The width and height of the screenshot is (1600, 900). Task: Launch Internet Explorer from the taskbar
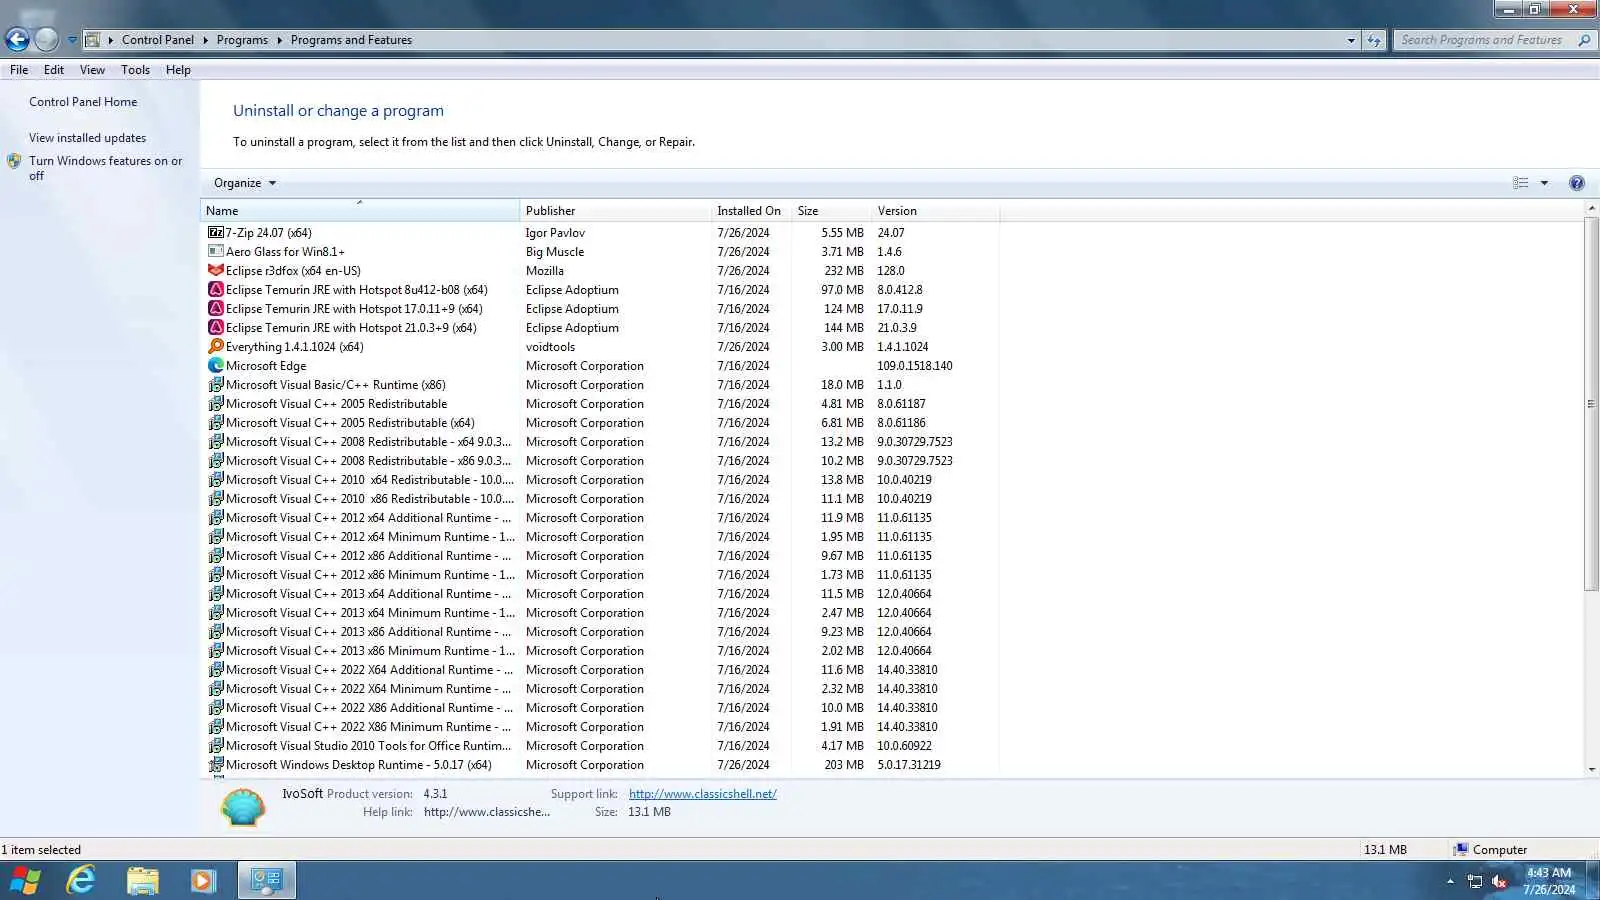pyautogui.click(x=81, y=880)
